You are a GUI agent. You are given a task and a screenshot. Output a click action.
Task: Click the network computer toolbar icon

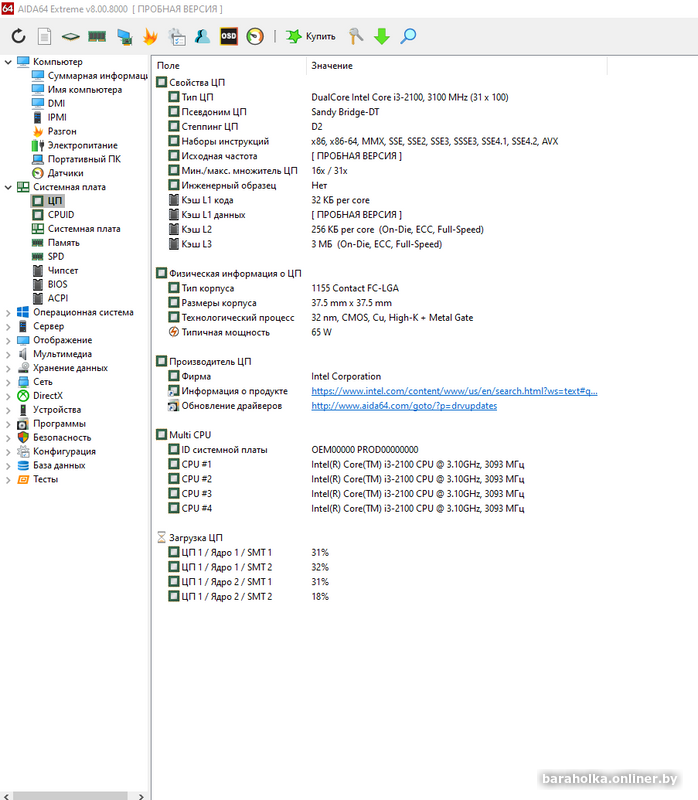coord(124,36)
